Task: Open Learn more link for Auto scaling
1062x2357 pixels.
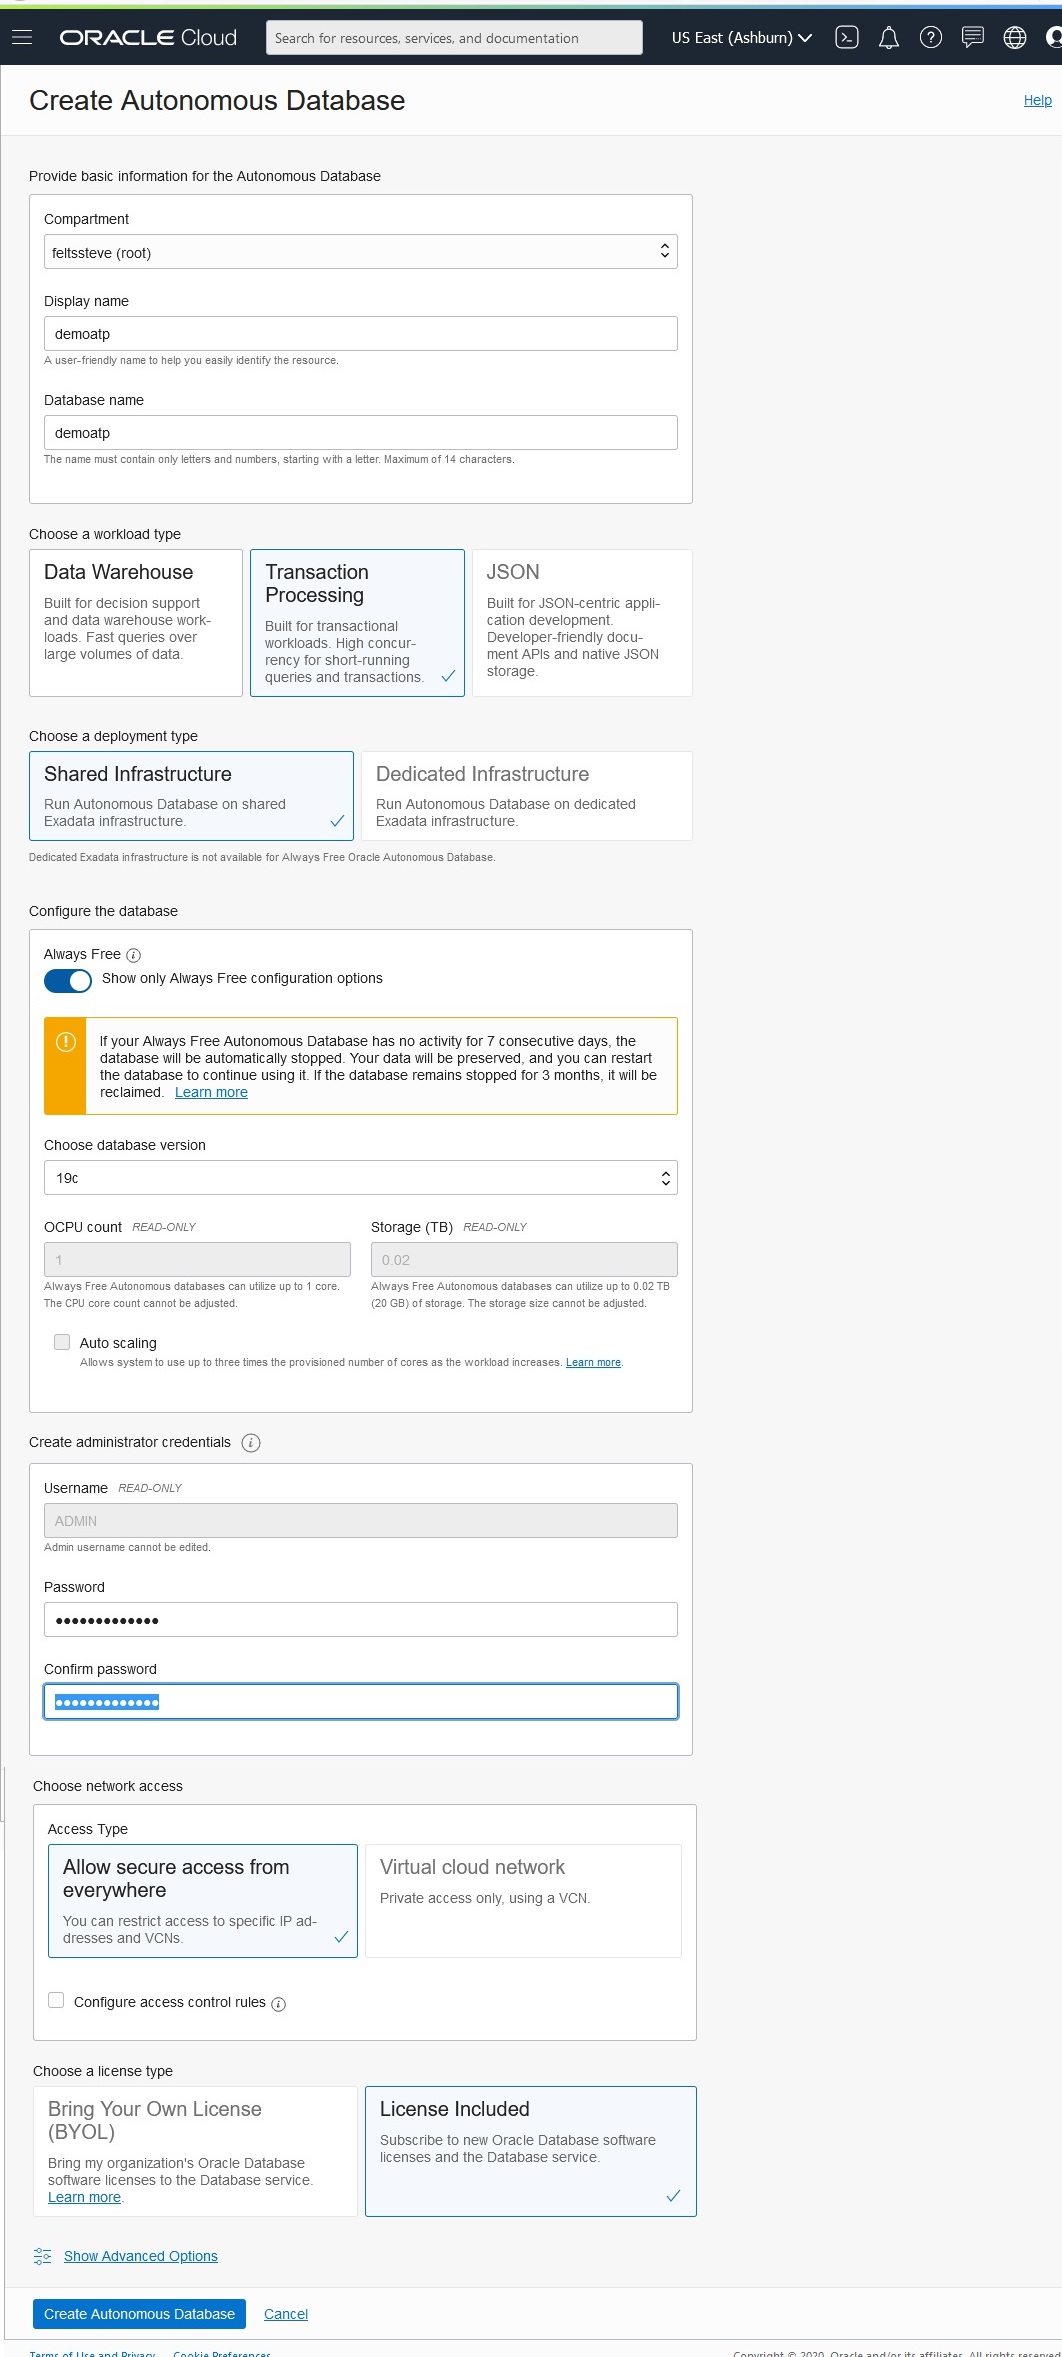Action: tap(593, 1362)
